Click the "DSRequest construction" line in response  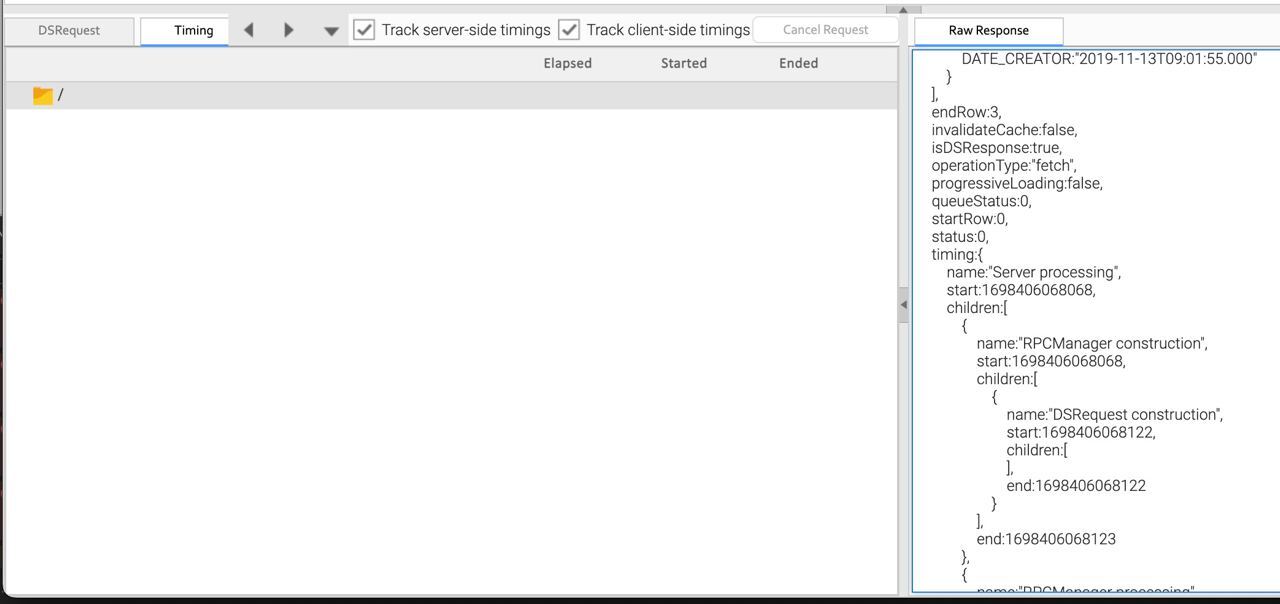tap(1114, 414)
